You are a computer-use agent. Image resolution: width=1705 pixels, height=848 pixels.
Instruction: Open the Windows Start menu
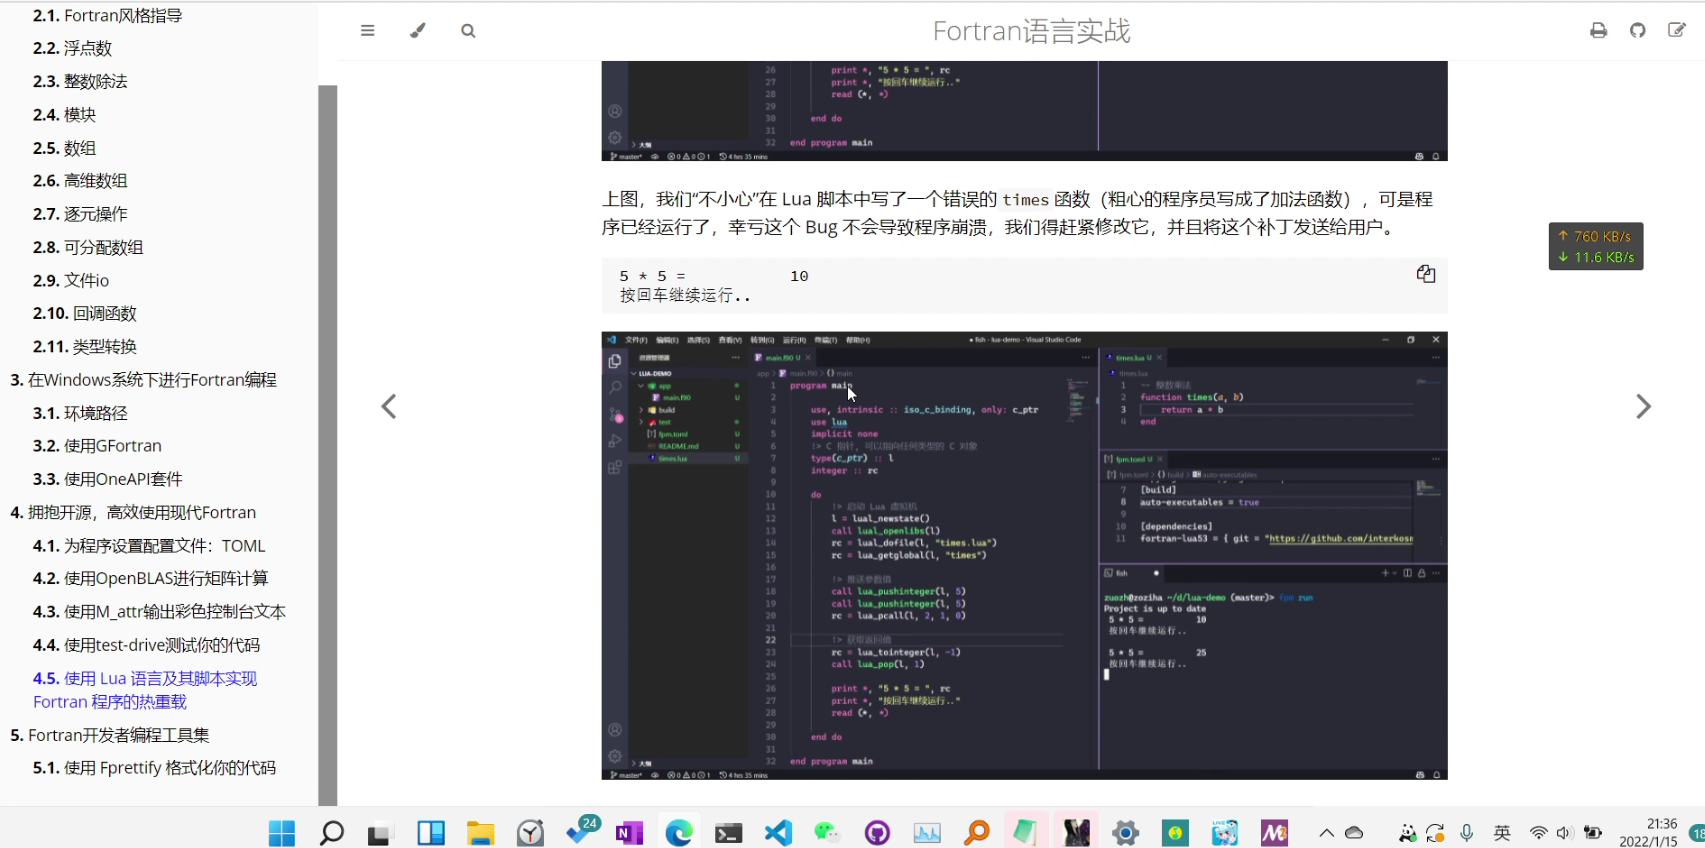click(282, 833)
